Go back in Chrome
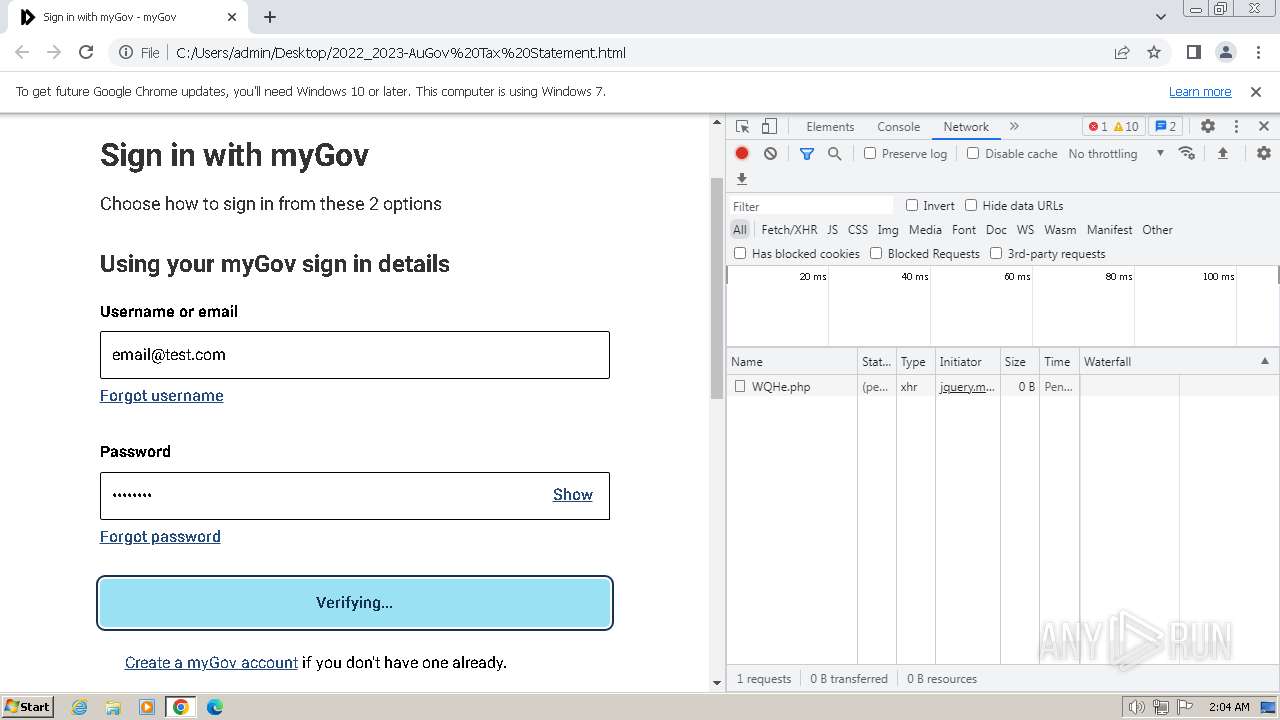This screenshot has width=1280, height=720. click(x=22, y=52)
